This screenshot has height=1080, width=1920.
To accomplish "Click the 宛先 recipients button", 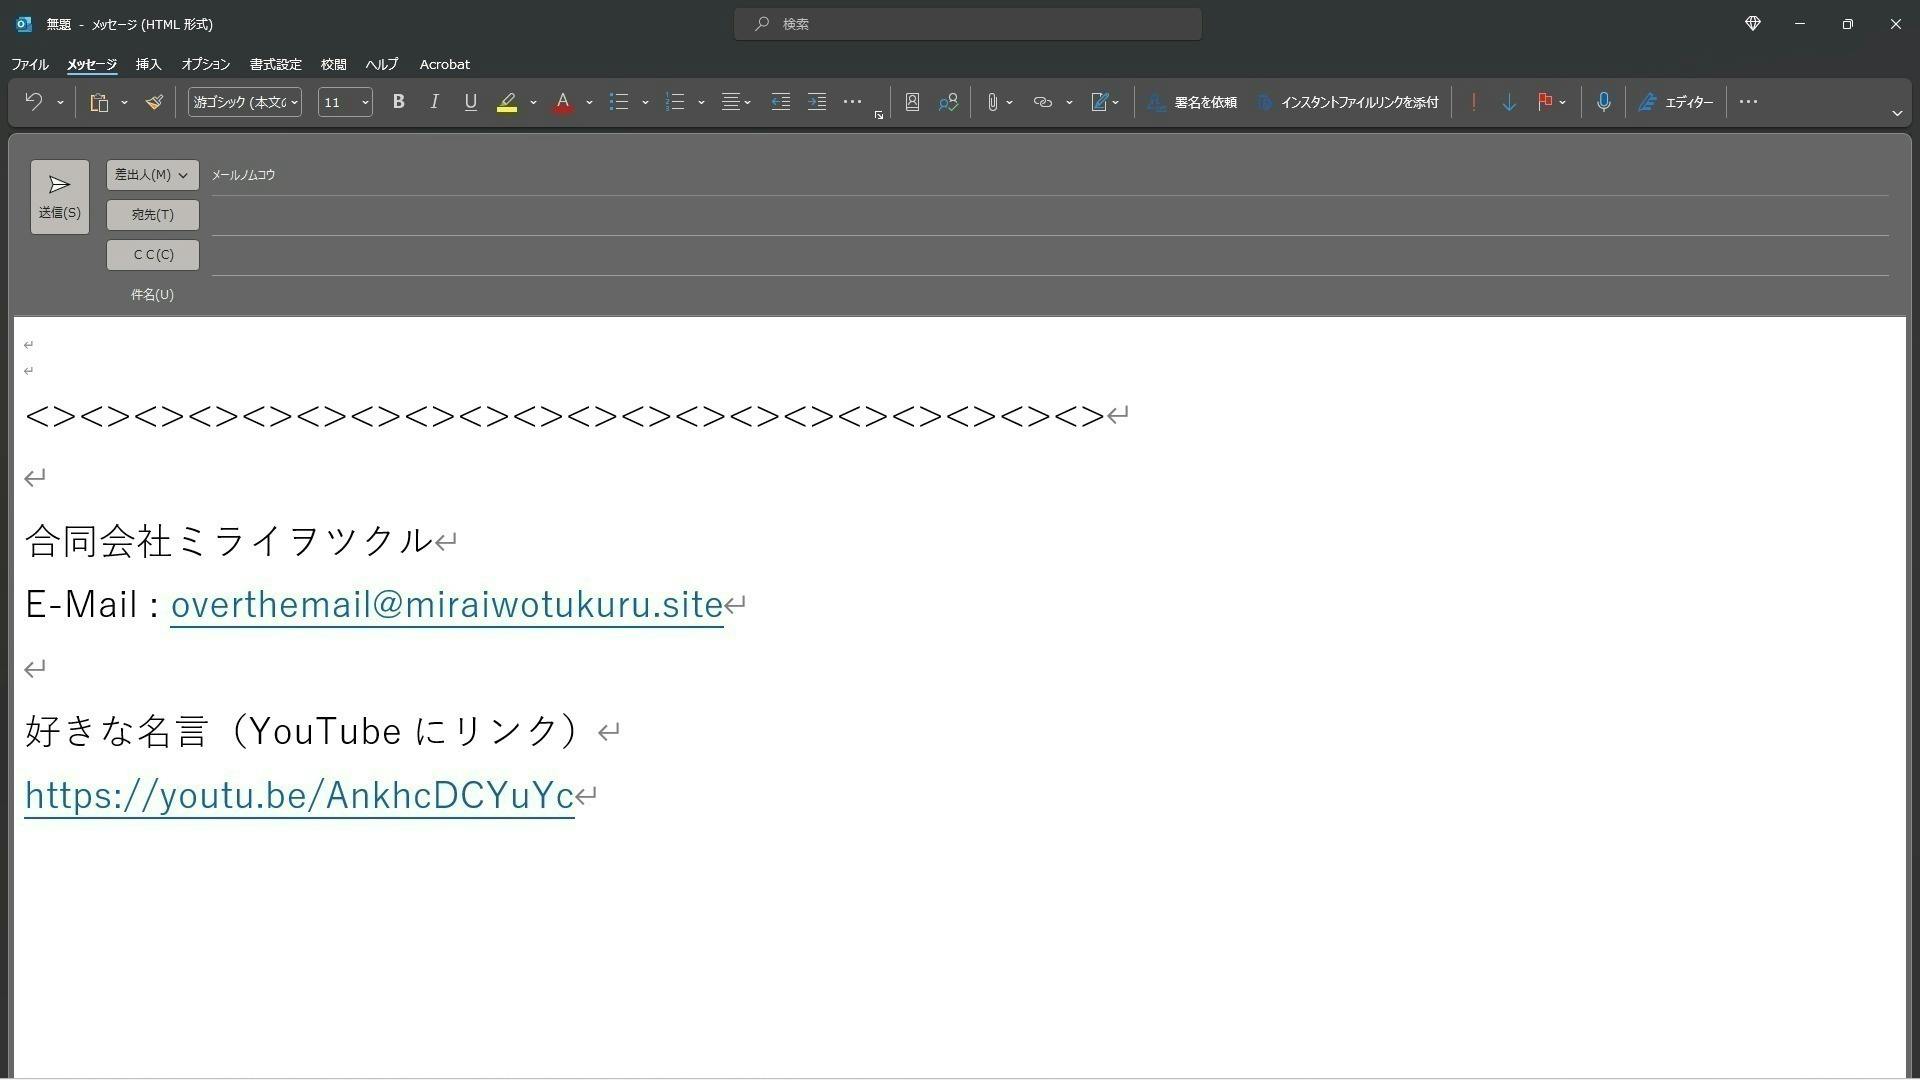I will click(152, 215).
